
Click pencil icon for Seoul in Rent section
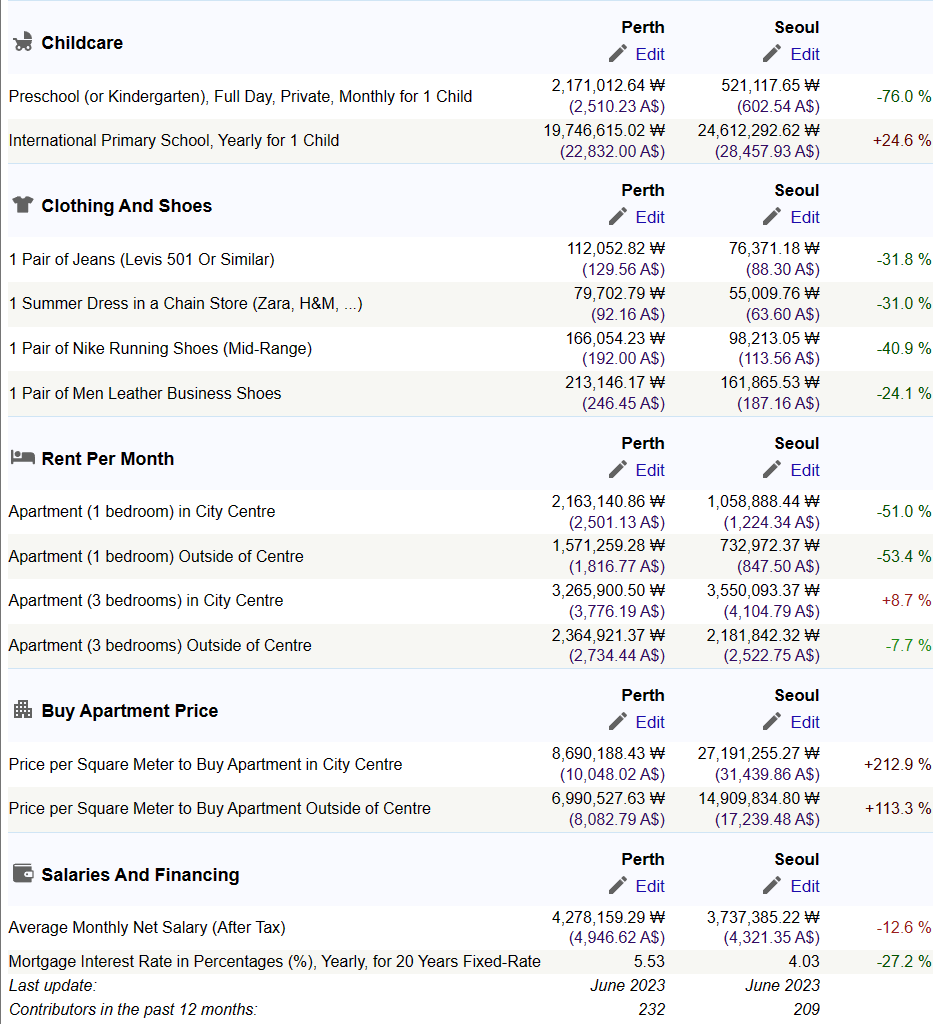(772, 470)
